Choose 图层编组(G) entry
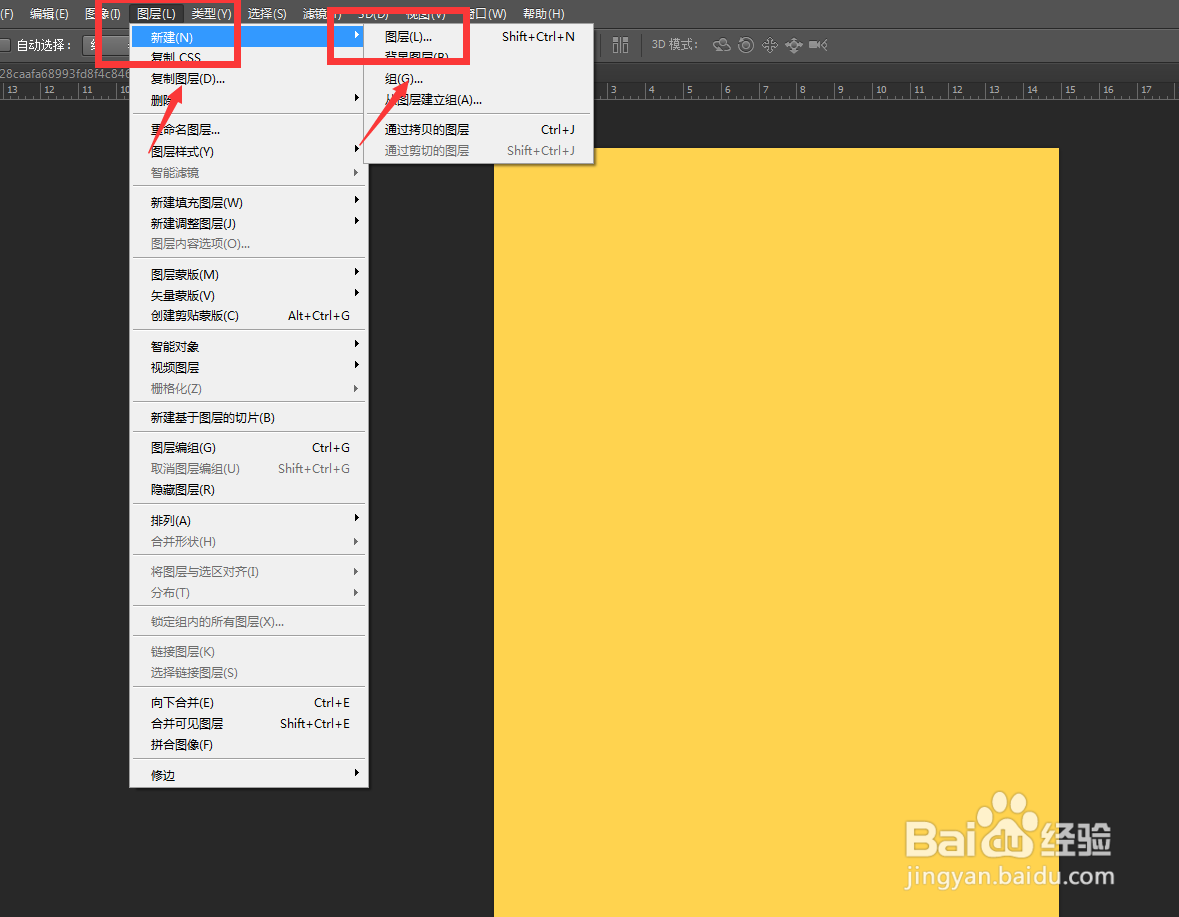This screenshot has height=917, width=1179. point(248,447)
